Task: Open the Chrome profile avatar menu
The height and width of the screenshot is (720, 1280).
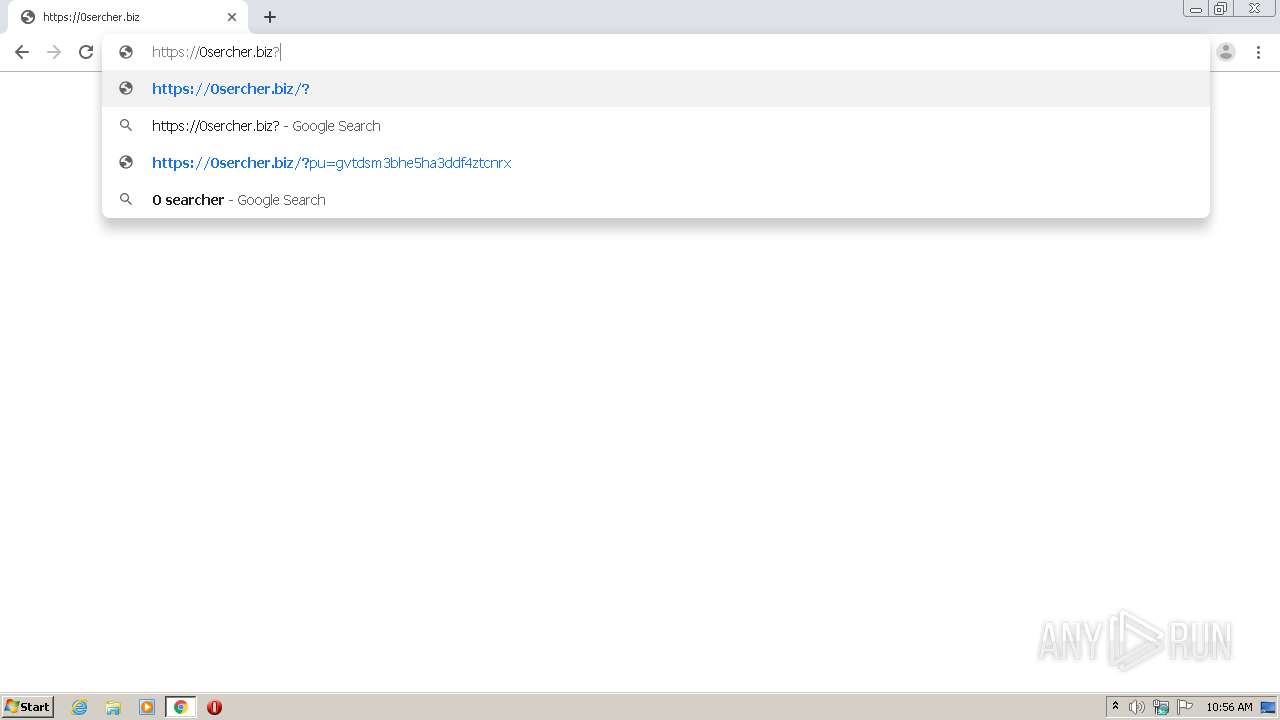Action: point(1226,52)
